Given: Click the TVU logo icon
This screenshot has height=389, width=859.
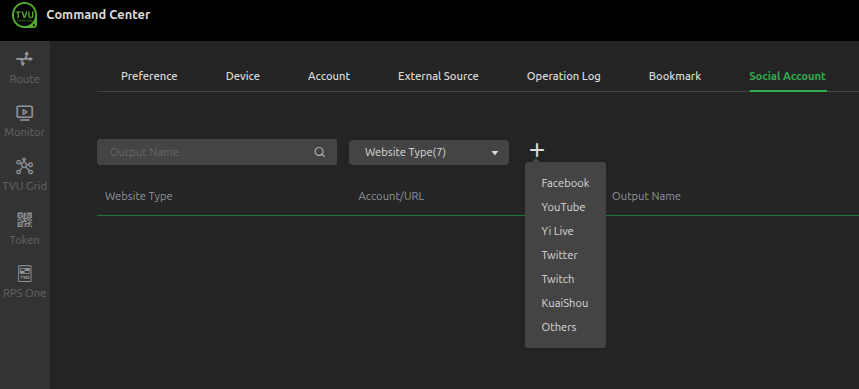Looking at the screenshot, I should point(25,15).
